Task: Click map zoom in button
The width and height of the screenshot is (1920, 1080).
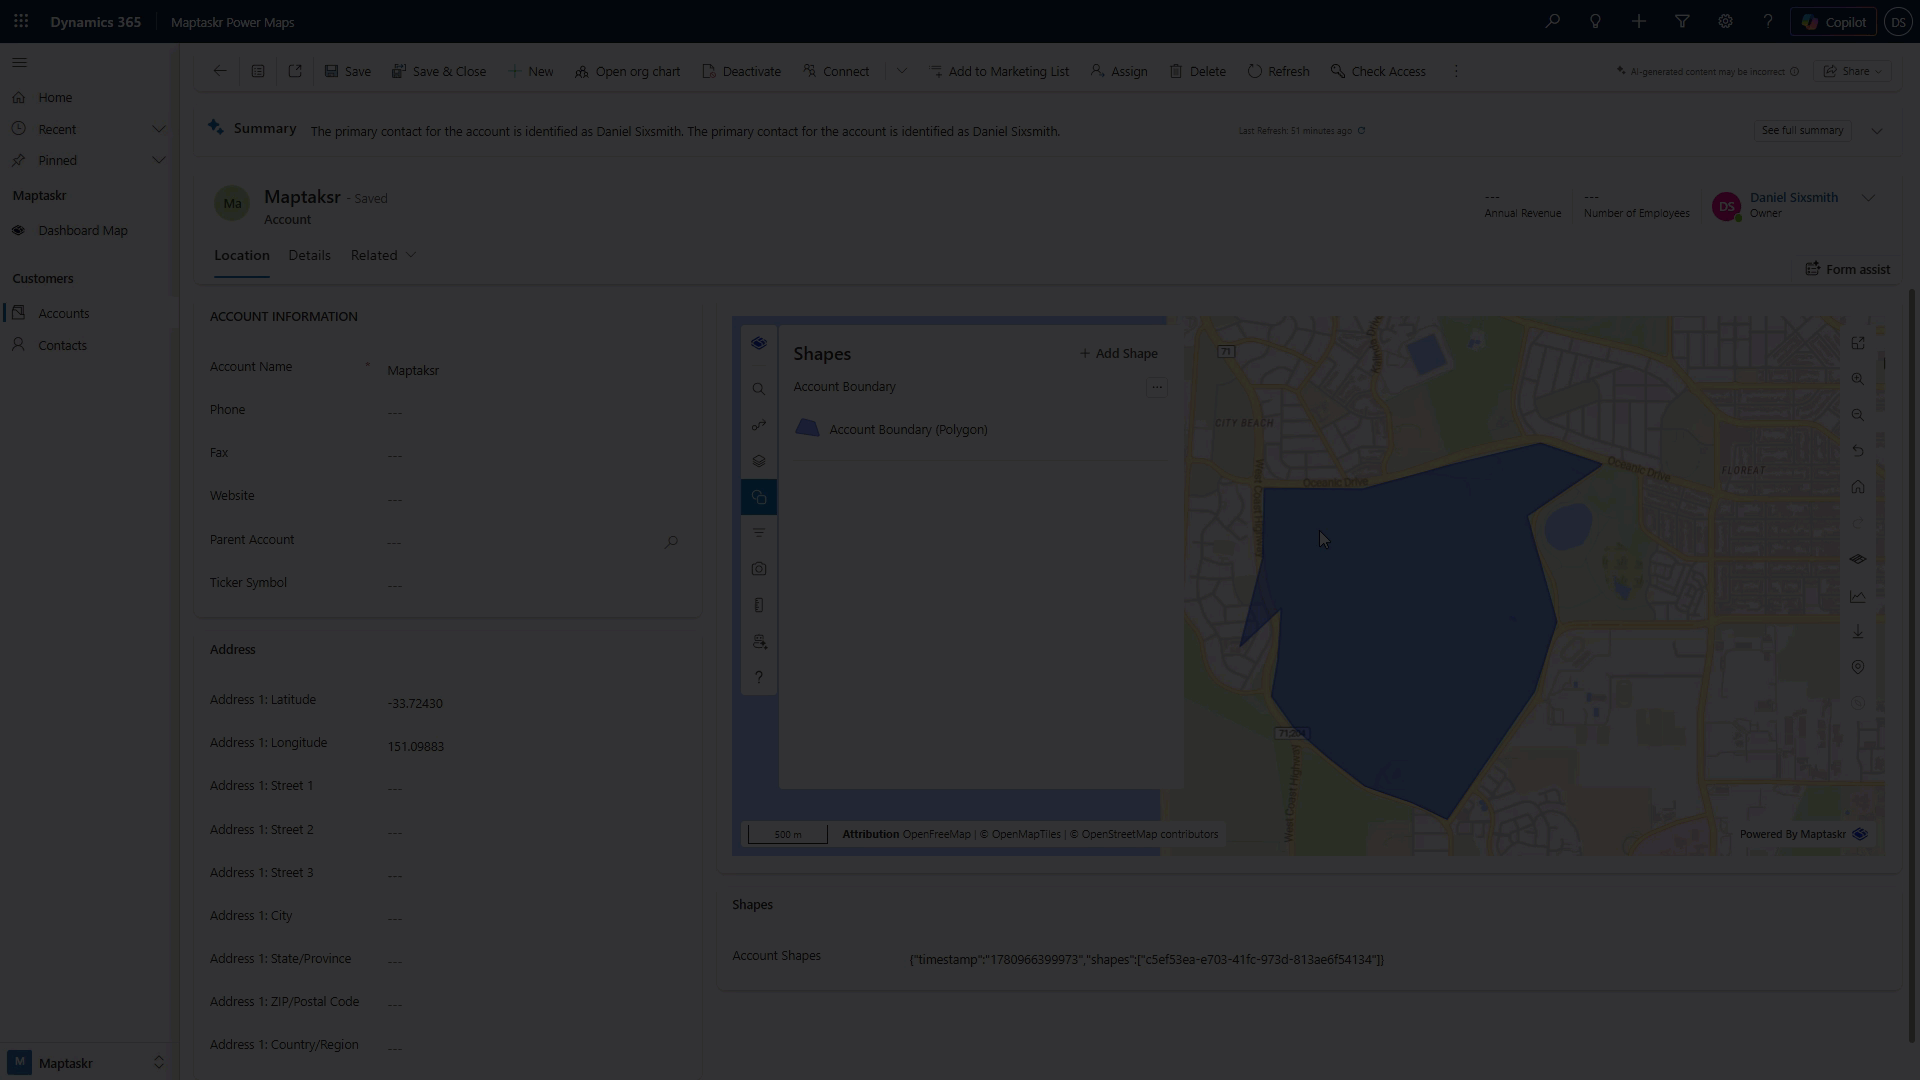Action: 1858,379
